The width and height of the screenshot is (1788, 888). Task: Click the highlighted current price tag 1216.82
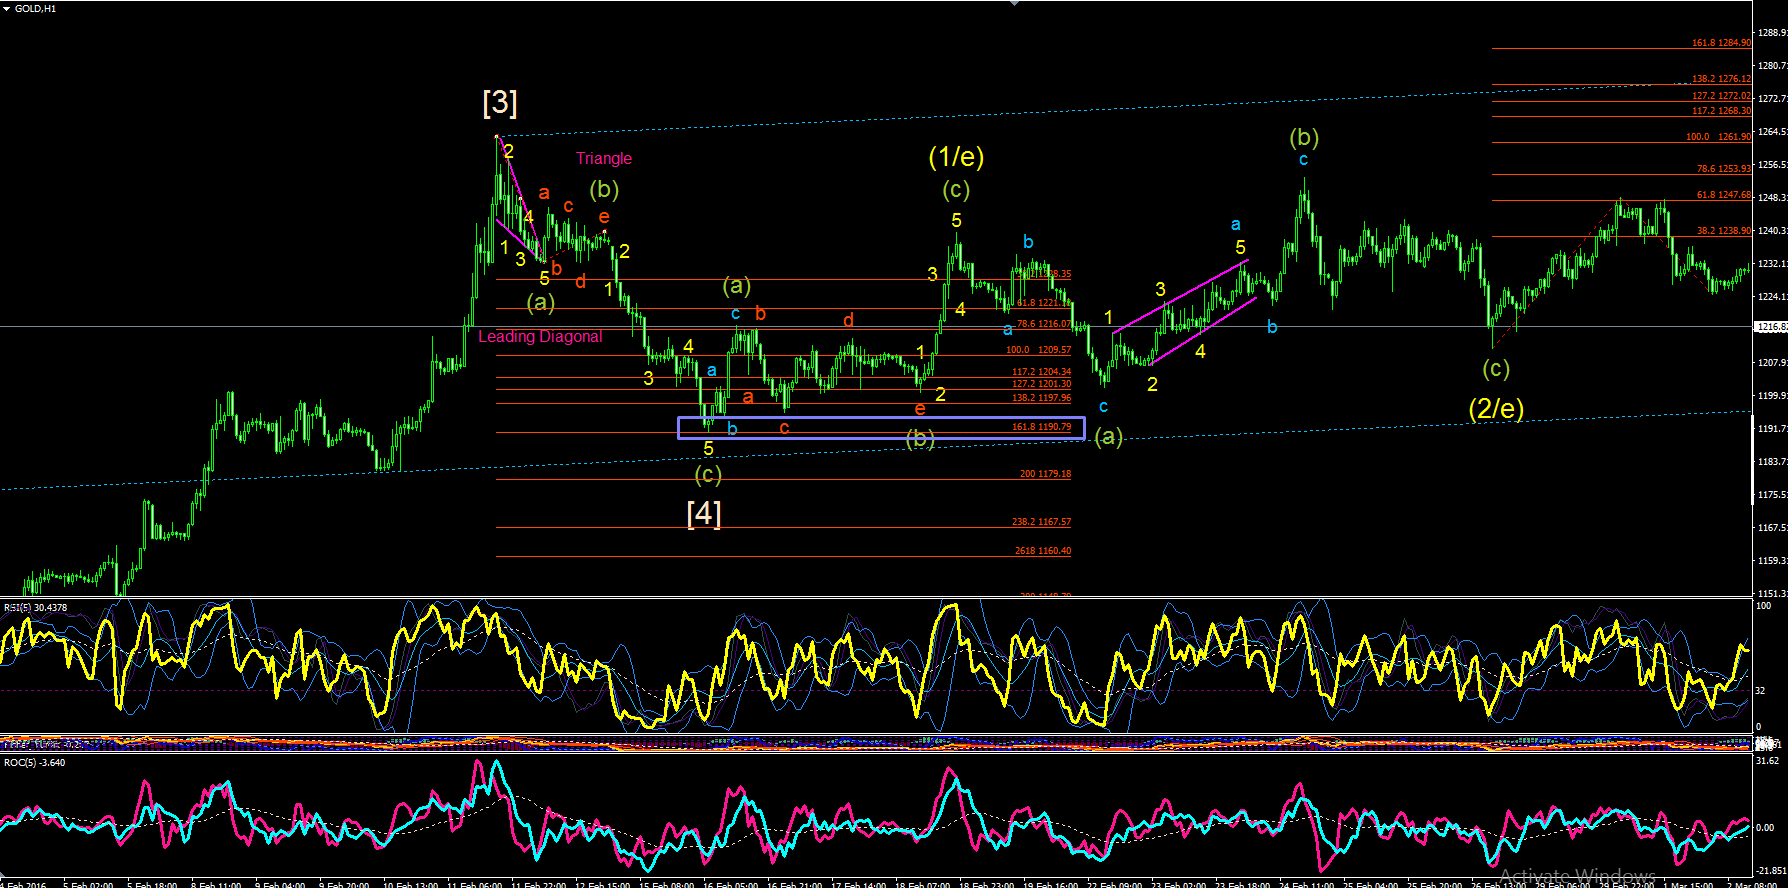tap(1772, 327)
